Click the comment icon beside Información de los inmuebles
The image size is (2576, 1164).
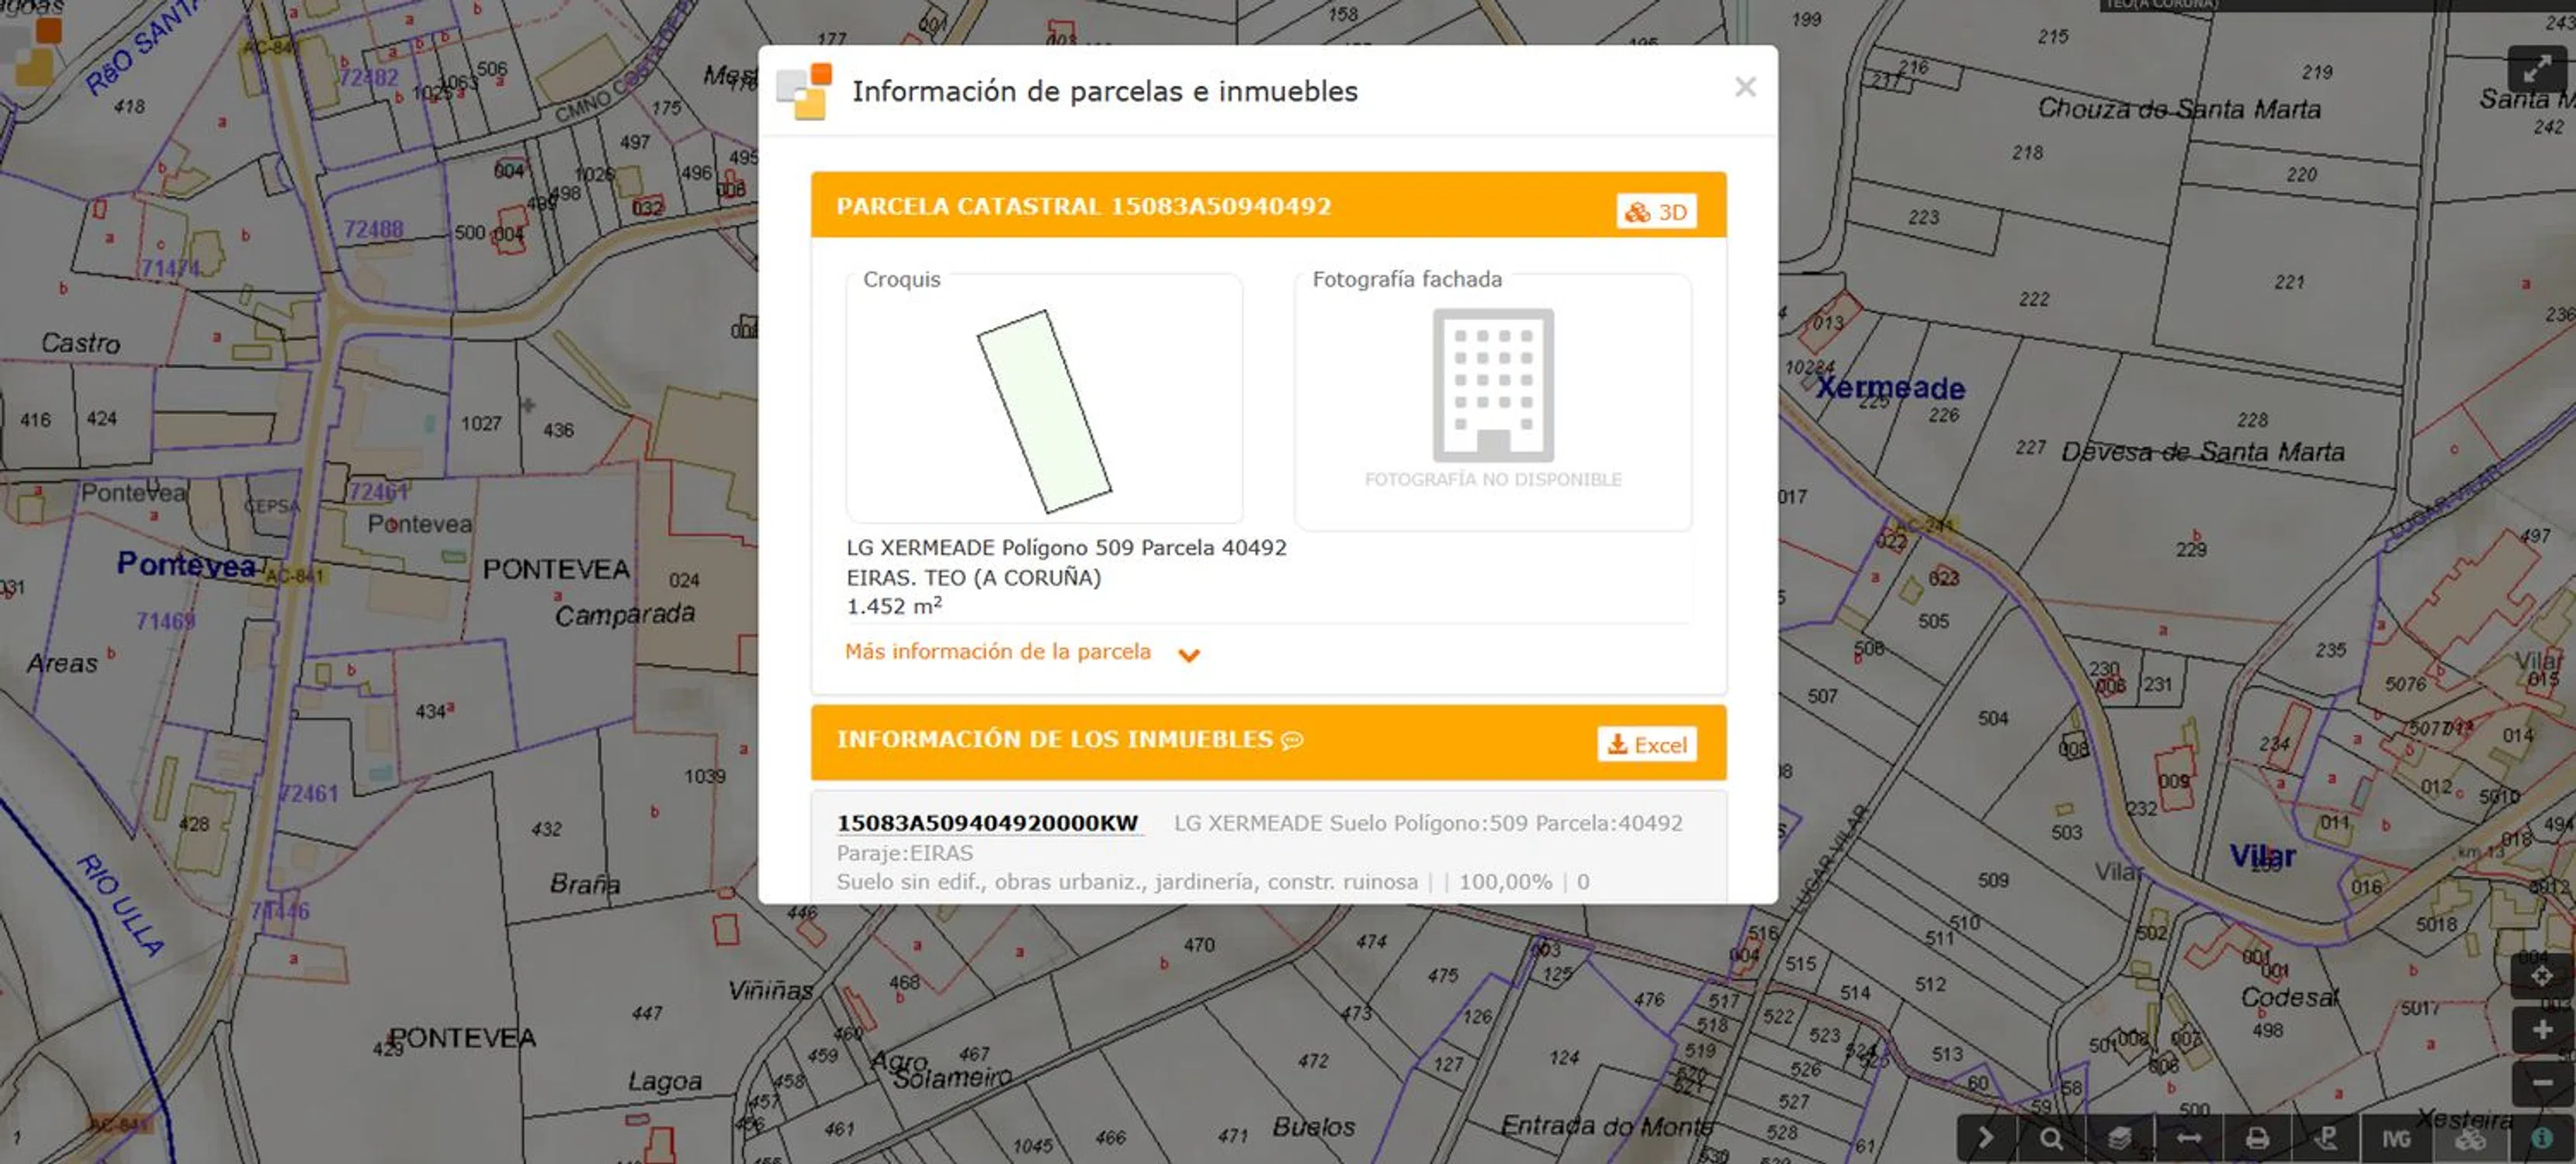1292,740
